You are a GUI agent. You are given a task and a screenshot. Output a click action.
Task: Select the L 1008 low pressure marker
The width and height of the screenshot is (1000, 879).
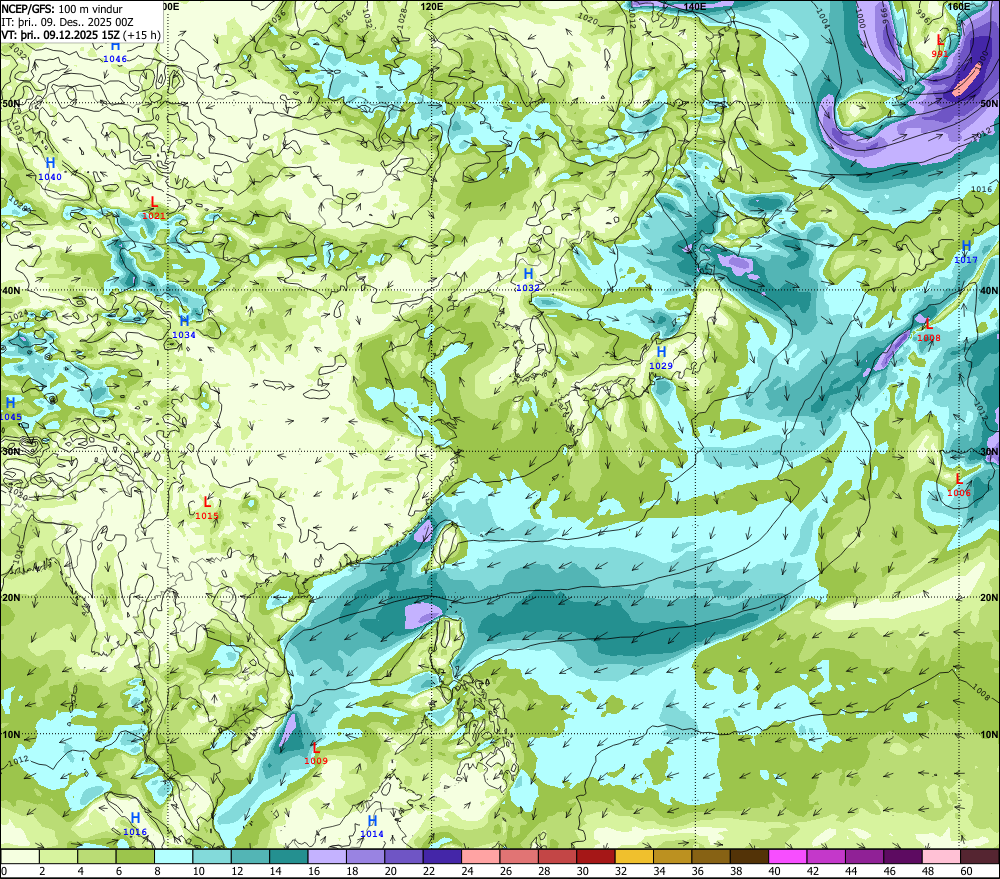click(x=929, y=330)
